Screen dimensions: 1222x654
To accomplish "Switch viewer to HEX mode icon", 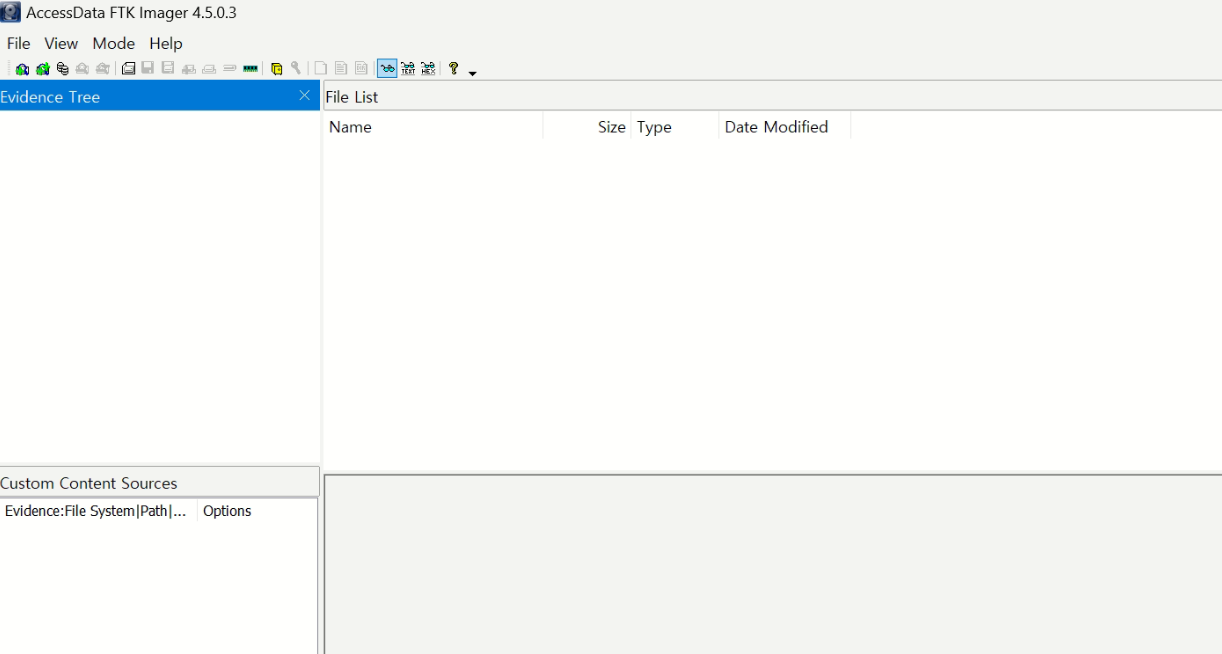I will tap(428, 69).
